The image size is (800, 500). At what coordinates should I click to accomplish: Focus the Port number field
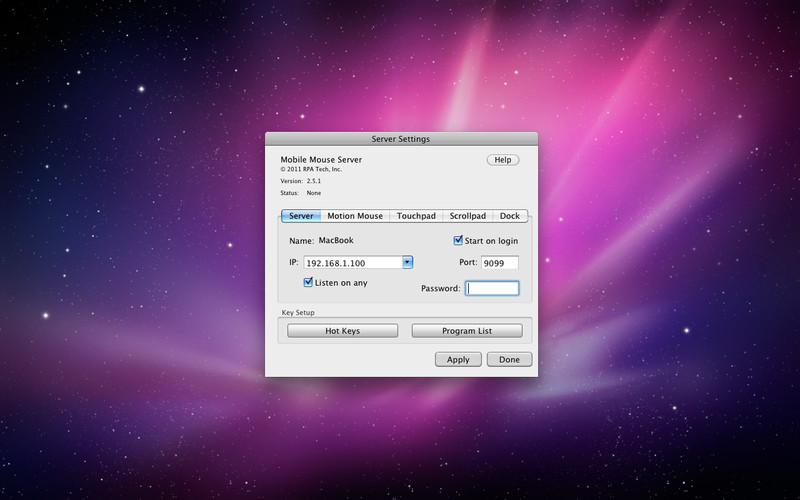[x=499, y=263]
